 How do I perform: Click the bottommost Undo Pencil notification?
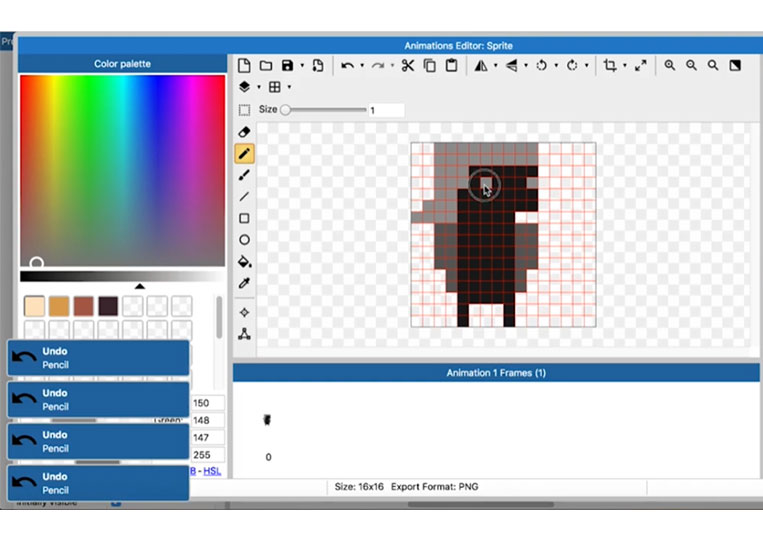click(x=98, y=483)
